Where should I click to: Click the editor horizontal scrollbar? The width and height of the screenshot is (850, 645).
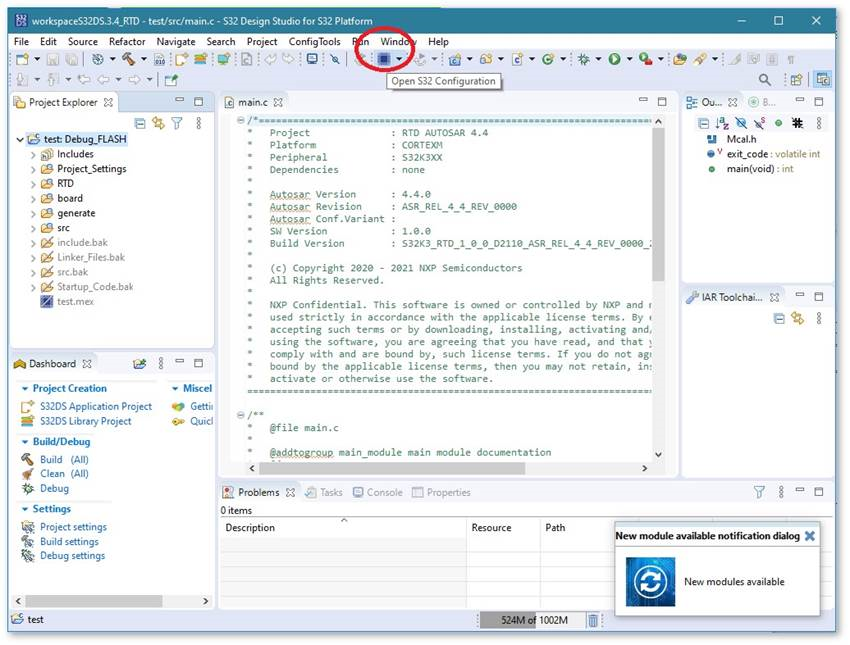click(448, 468)
